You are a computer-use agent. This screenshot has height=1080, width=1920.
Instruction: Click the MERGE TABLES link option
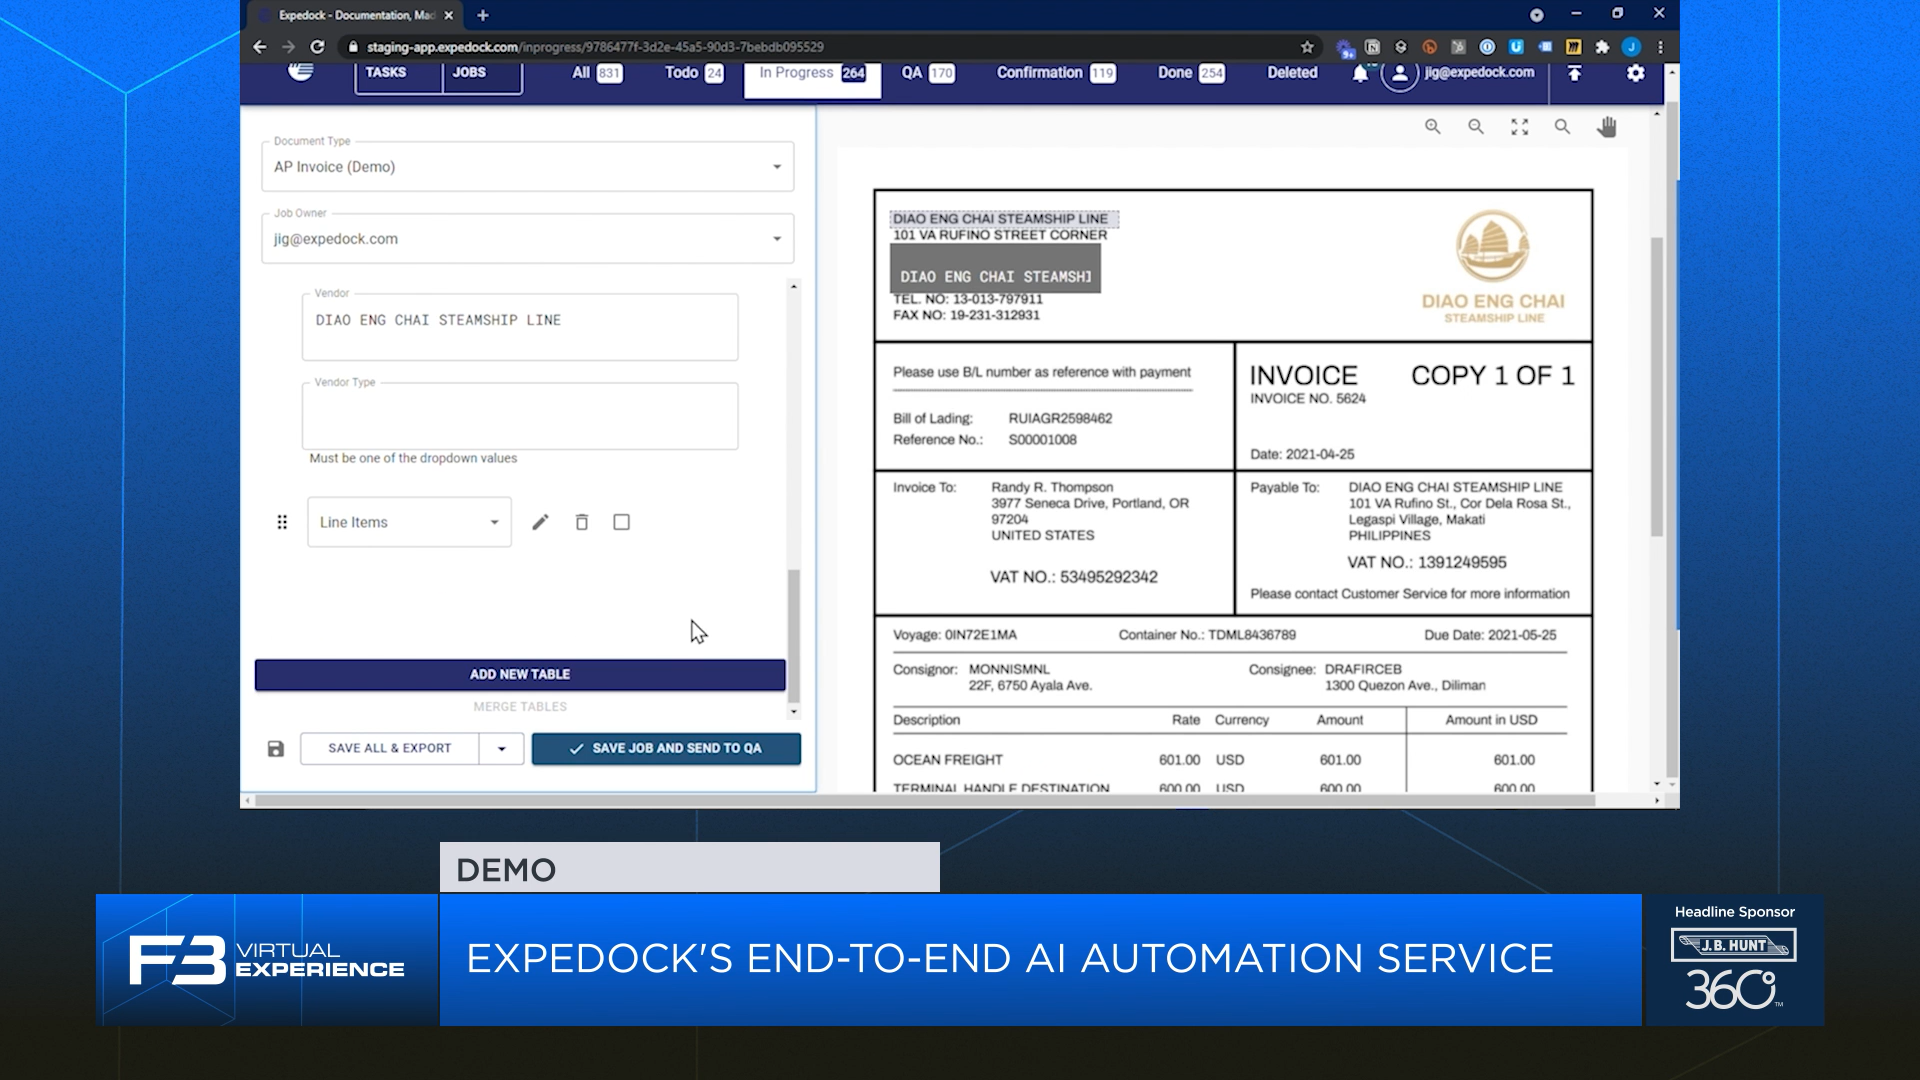point(521,705)
